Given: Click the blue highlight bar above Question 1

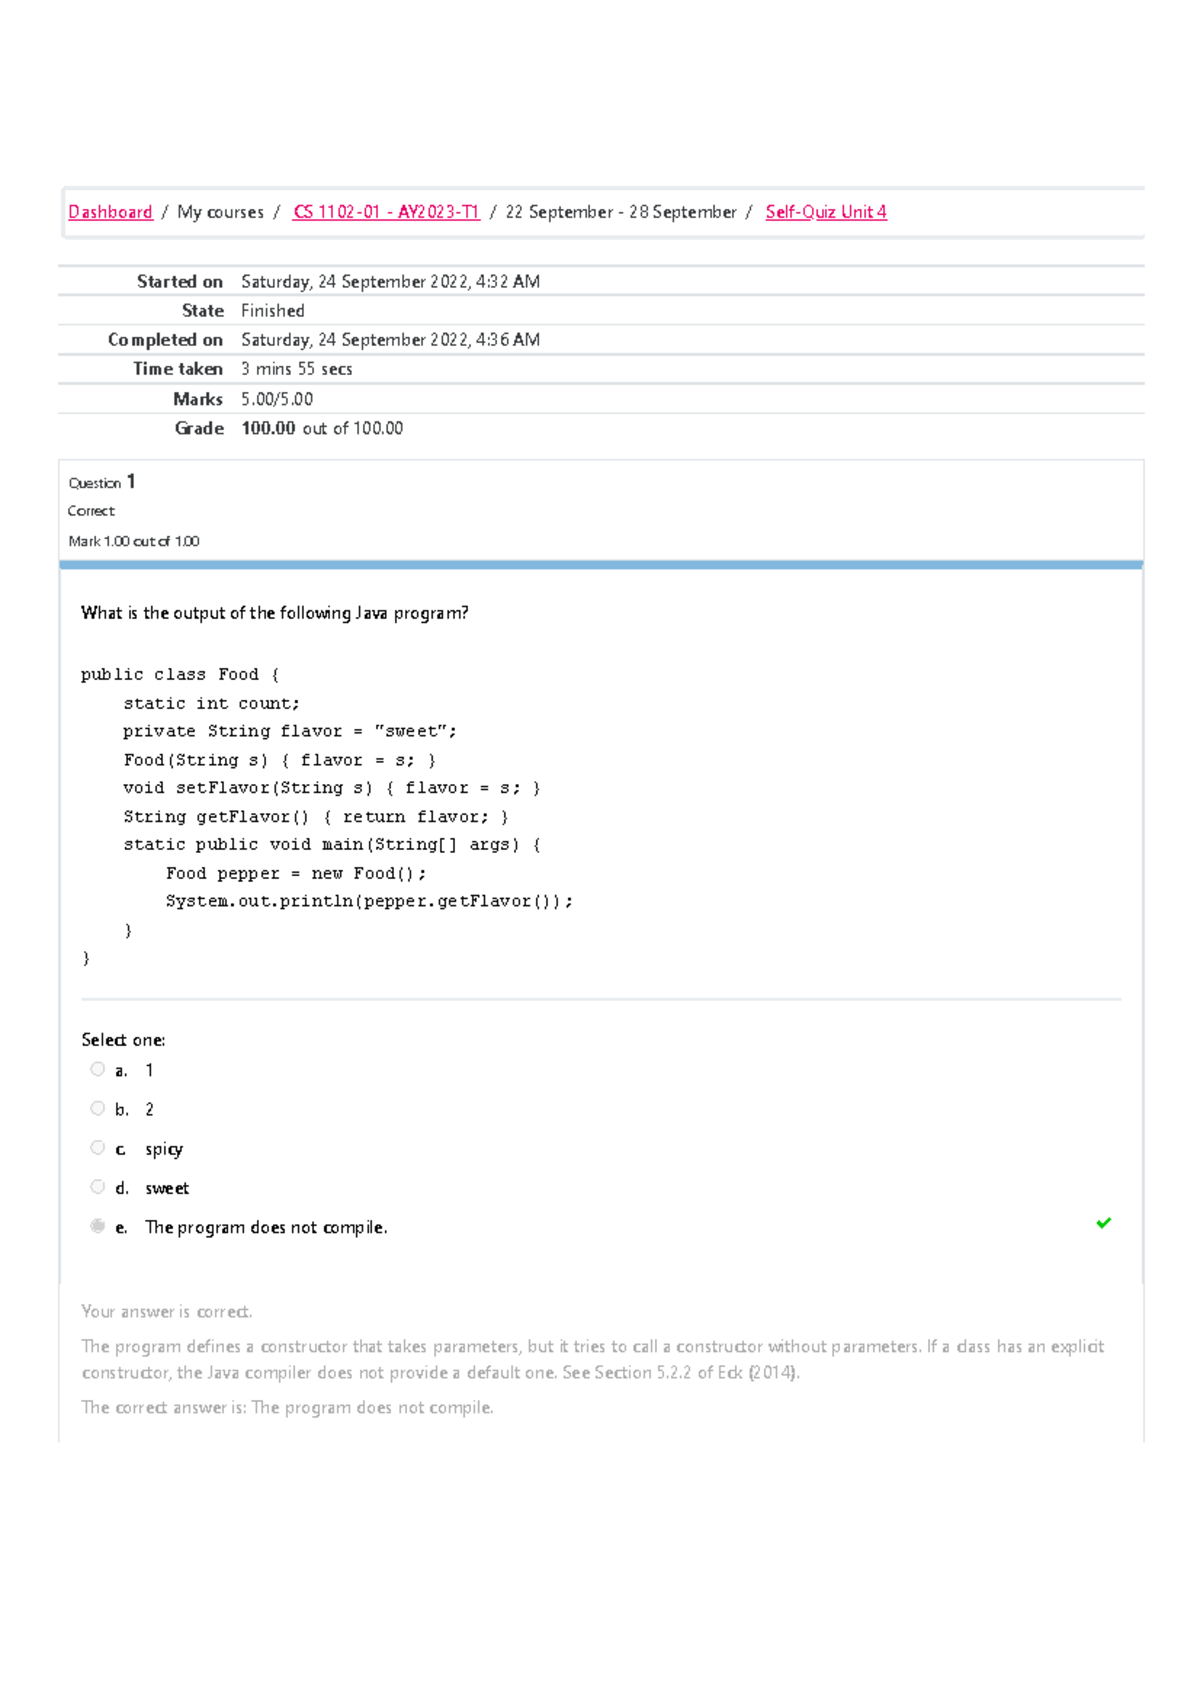Looking at the screenshot, I should pyautogui.click(x=600, y=564).
